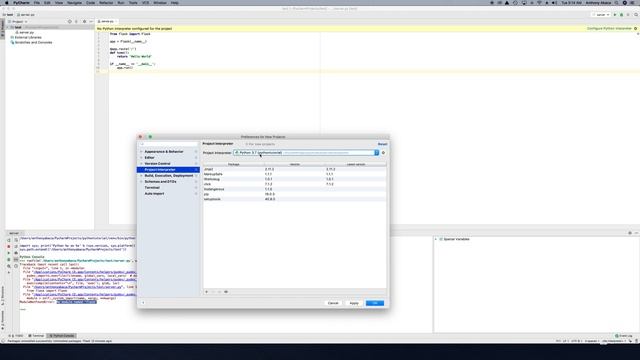Open the Tools menu
This screenshot has width=640, height=360.
[133, 3]
